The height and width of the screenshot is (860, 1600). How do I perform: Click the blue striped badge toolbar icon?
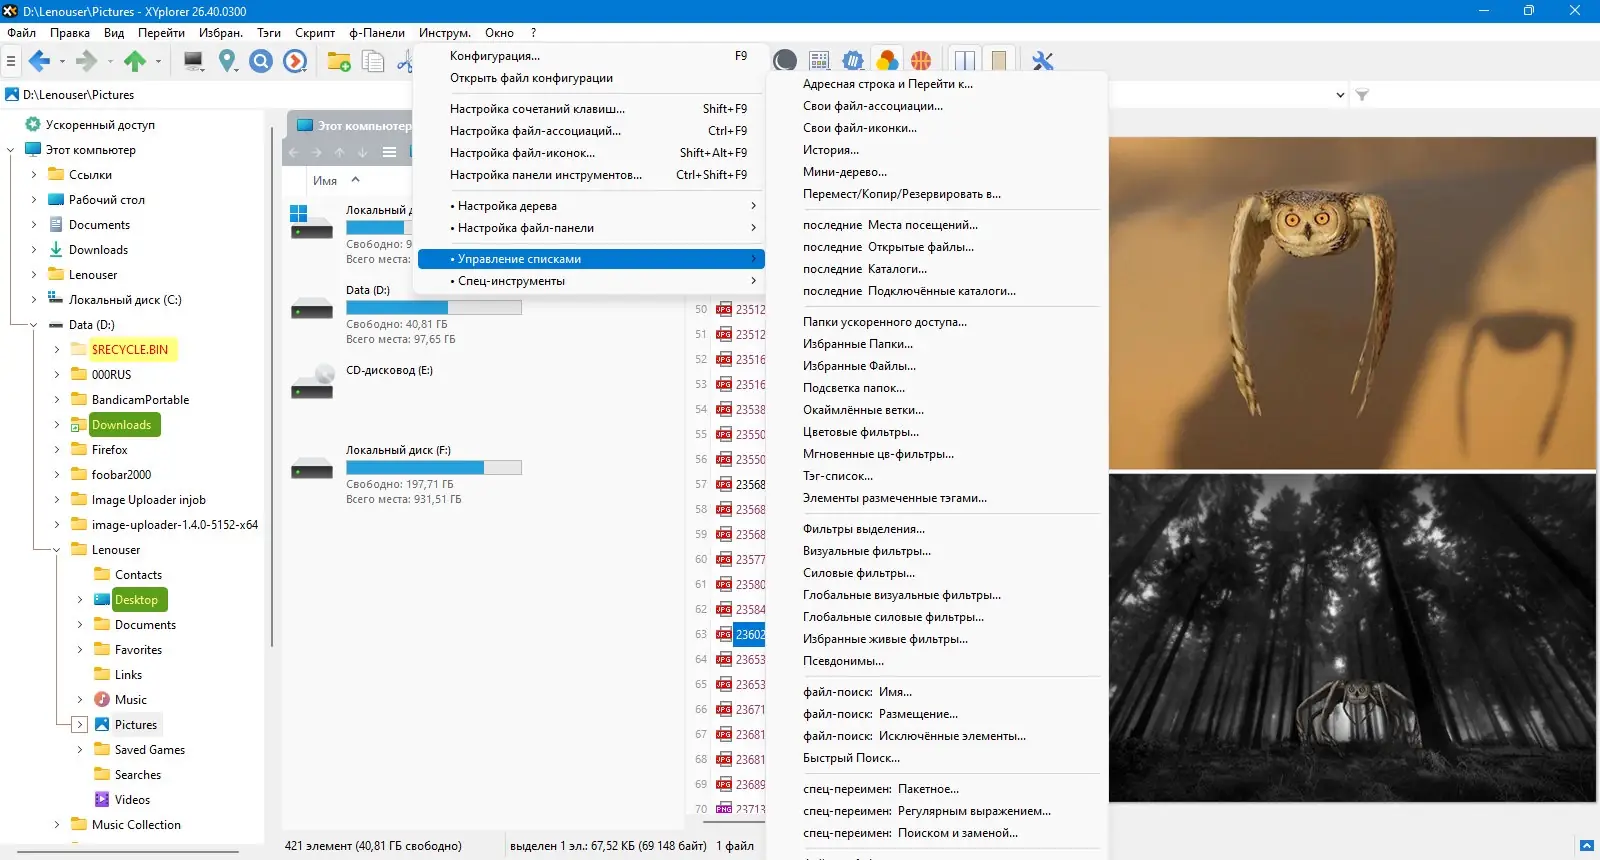[853, 62]
